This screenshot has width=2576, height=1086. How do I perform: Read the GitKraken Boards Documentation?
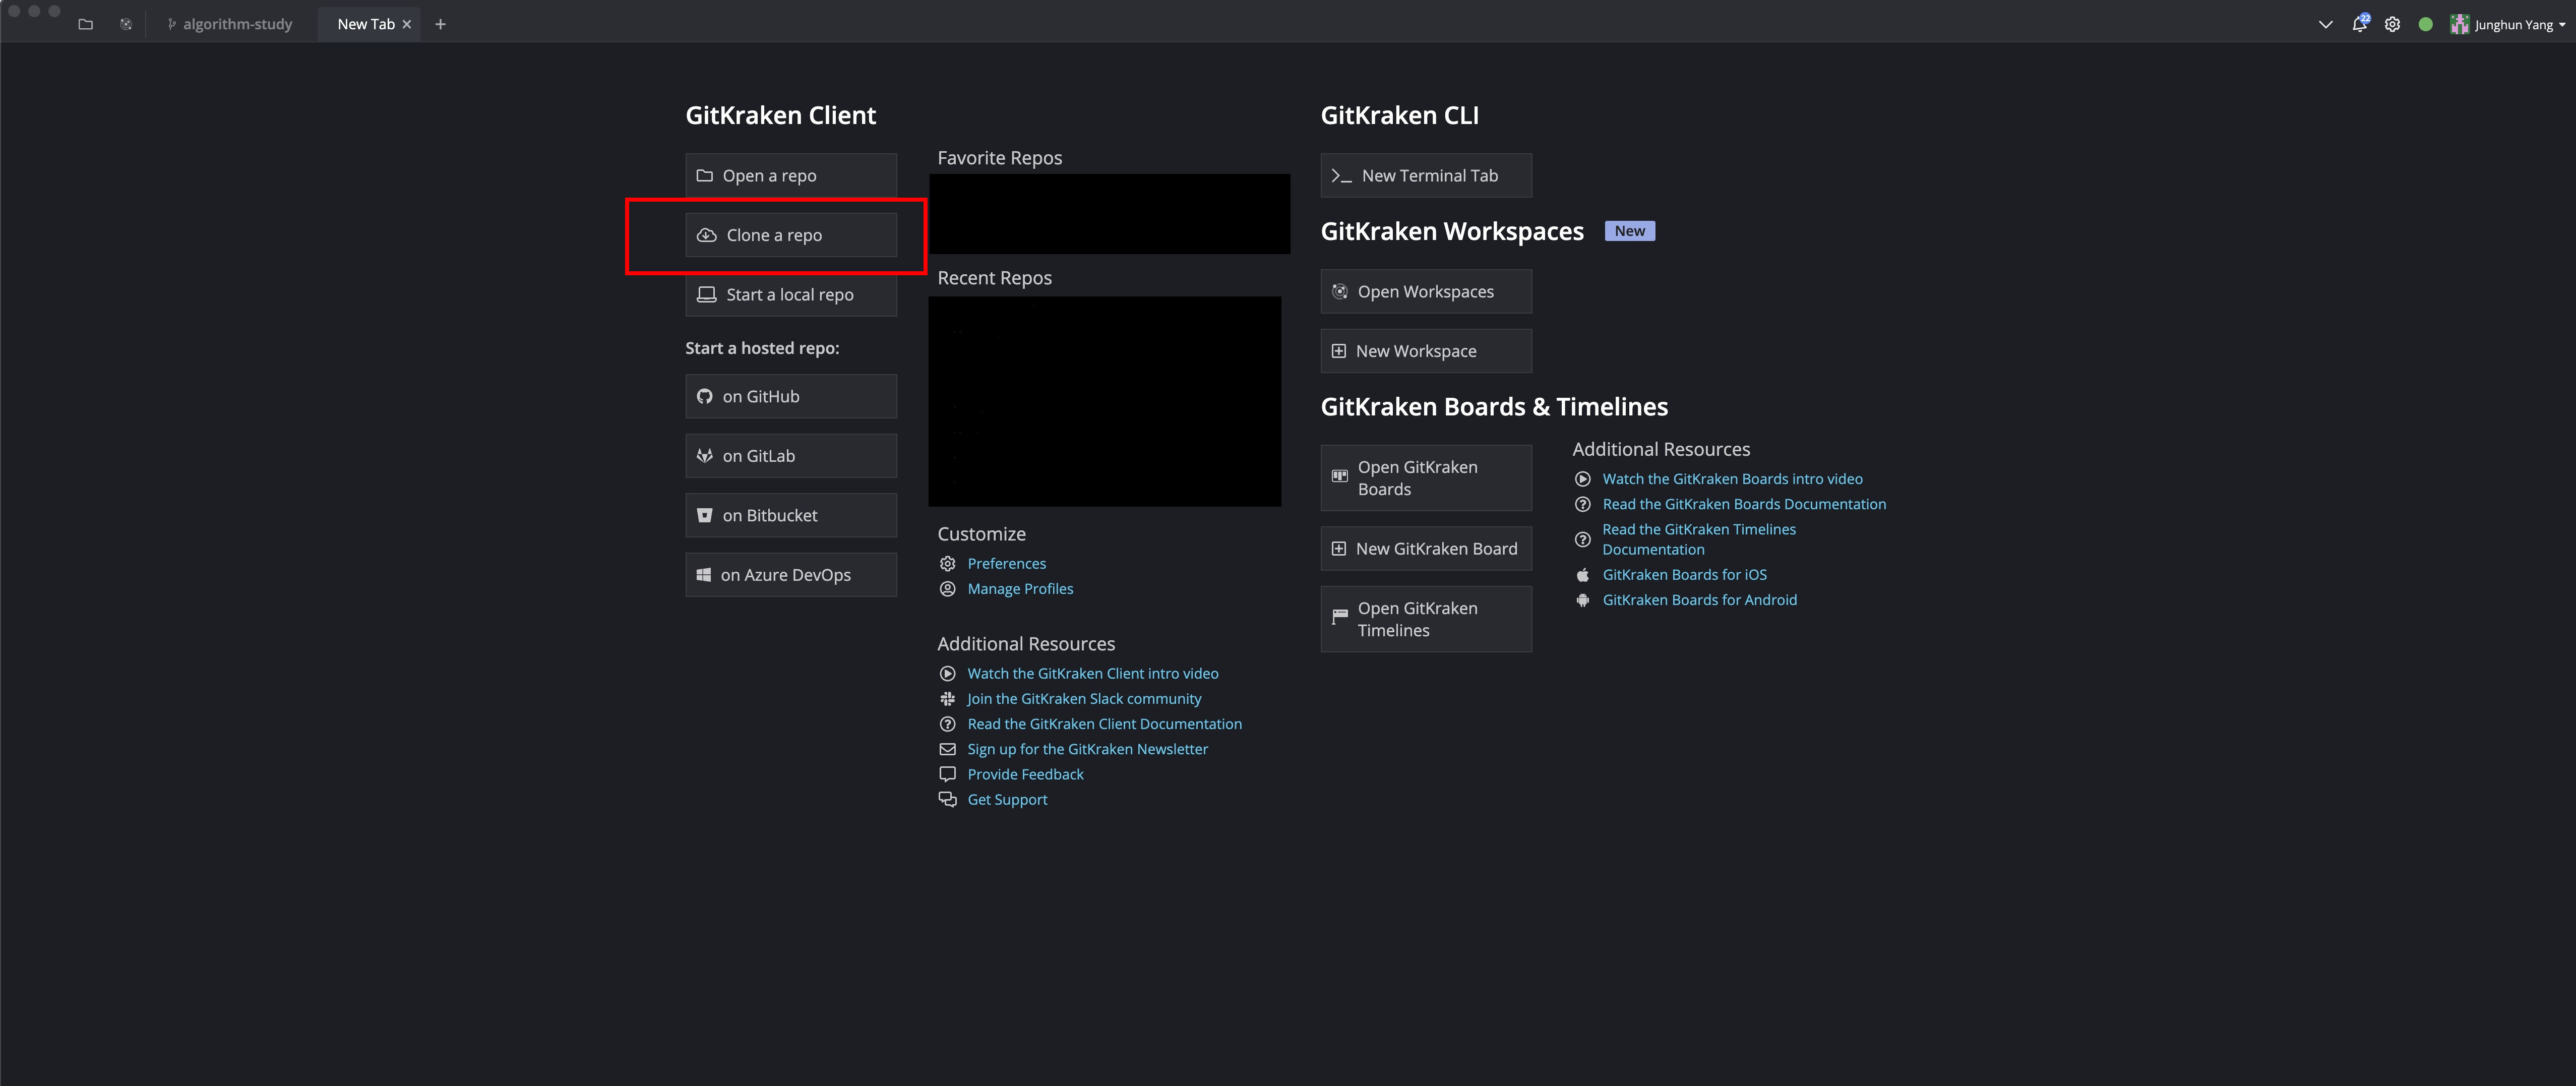(x=1744, y=504)
